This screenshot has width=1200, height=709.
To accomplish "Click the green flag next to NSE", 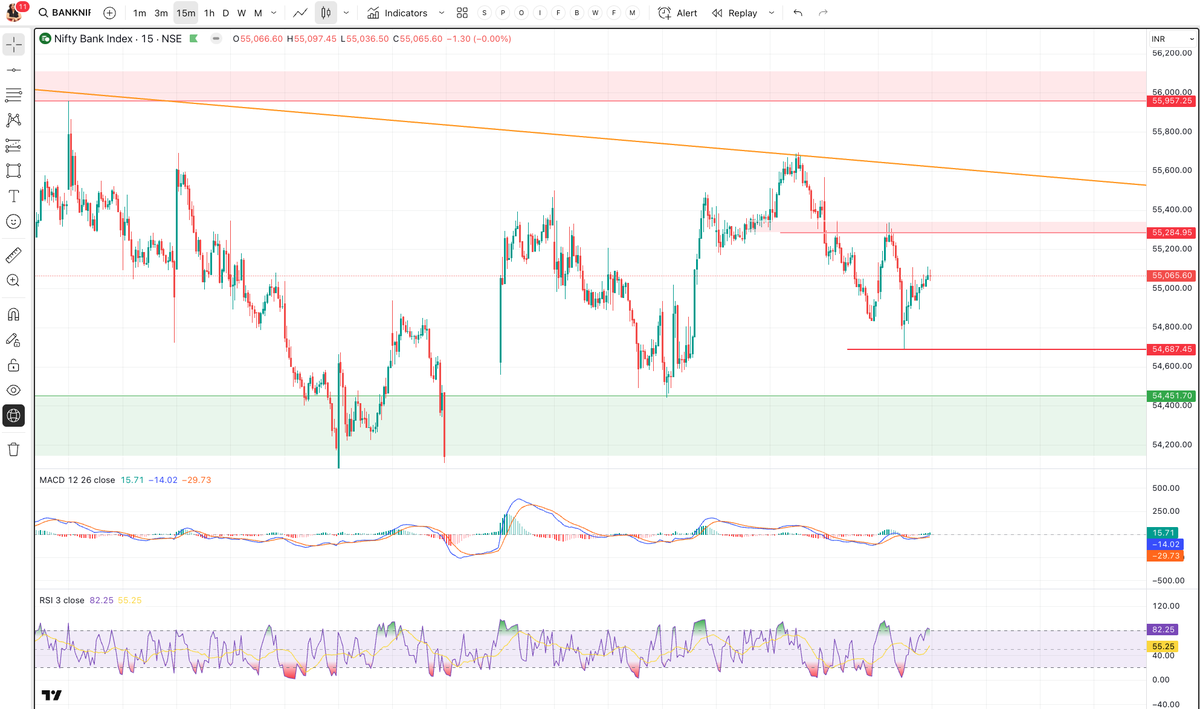I will coord(194,39).
